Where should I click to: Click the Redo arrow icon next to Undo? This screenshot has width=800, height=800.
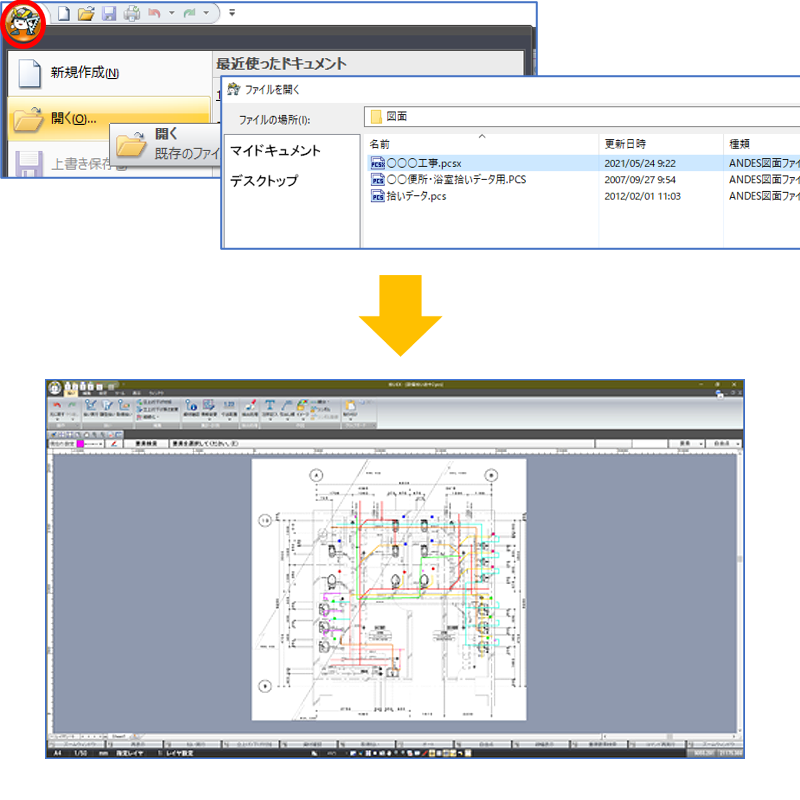189,13
